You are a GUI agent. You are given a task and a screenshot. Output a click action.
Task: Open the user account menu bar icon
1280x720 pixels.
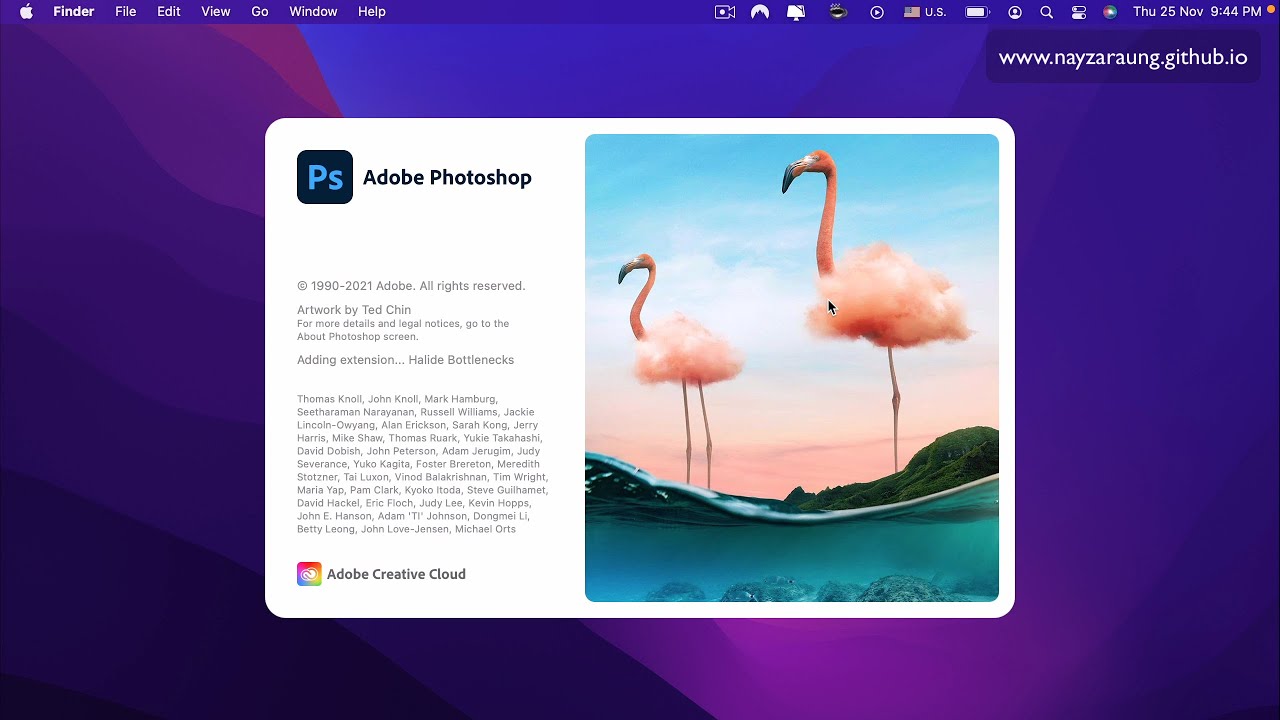point(1015,12)
